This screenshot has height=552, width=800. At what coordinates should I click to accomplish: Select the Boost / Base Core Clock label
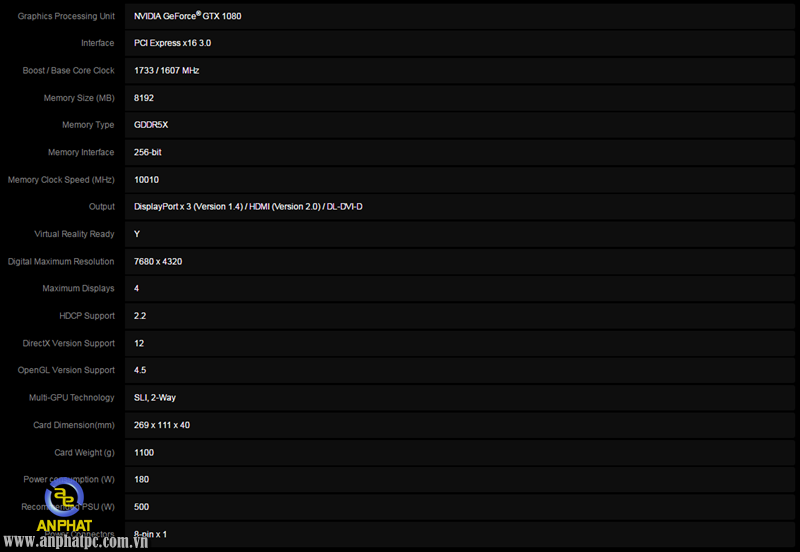[68, 71]
